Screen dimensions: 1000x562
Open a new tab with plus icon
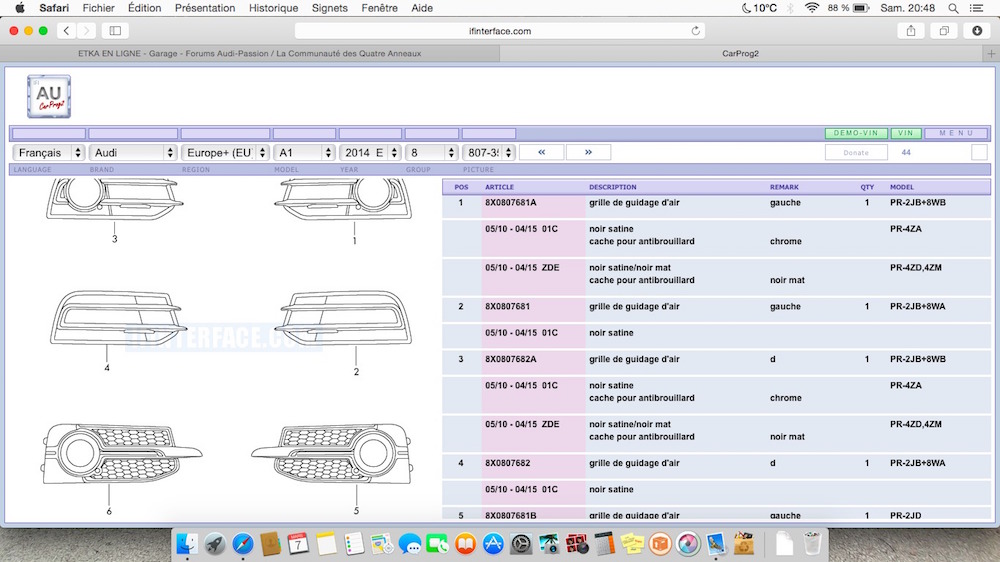tap(990, 53)
